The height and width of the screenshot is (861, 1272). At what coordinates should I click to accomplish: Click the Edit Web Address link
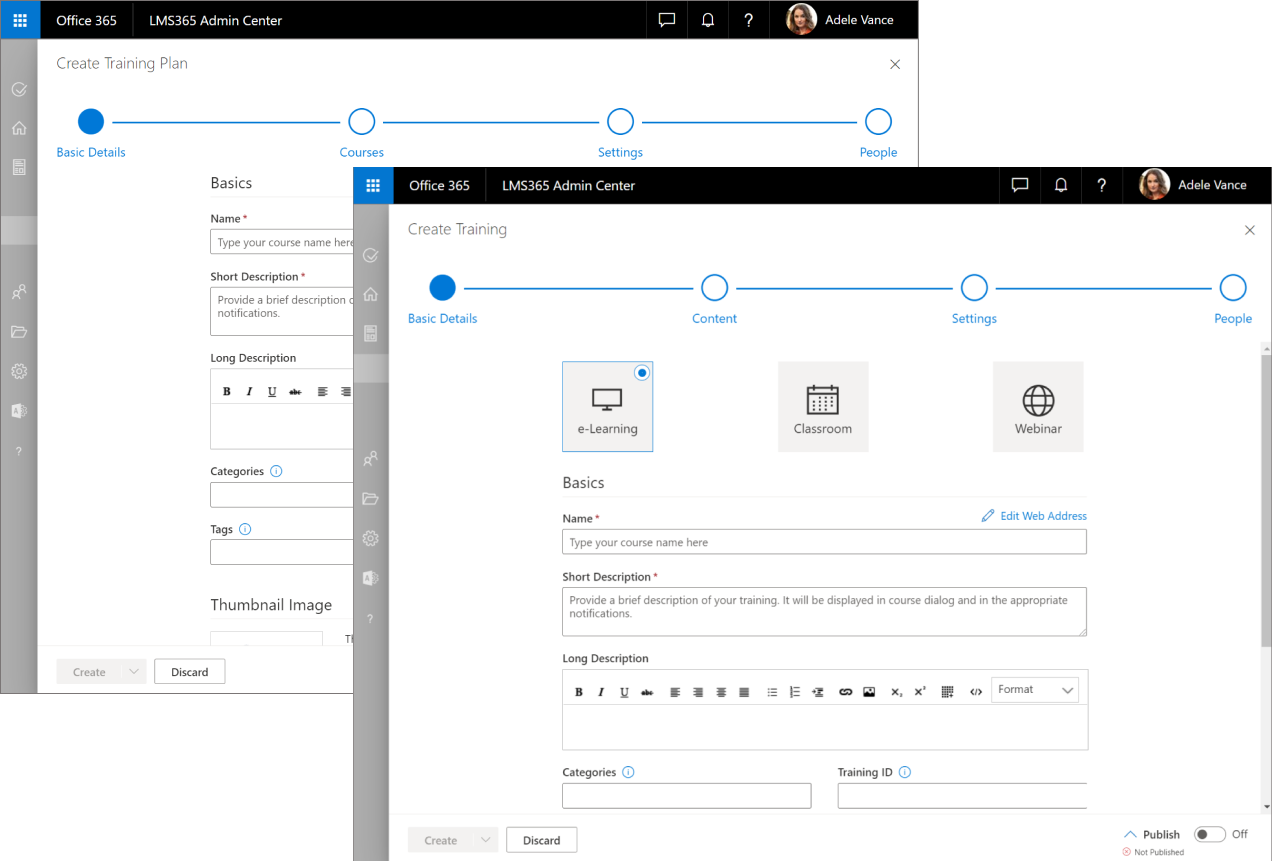(x=1034, y=516)
